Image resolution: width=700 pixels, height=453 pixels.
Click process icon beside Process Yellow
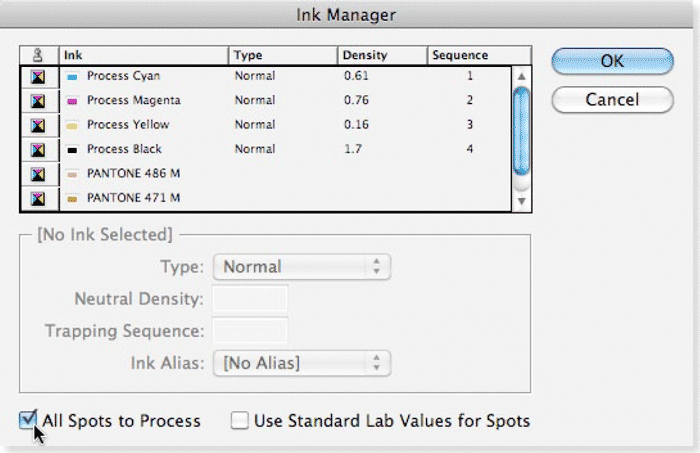click(x=38, y=125)
